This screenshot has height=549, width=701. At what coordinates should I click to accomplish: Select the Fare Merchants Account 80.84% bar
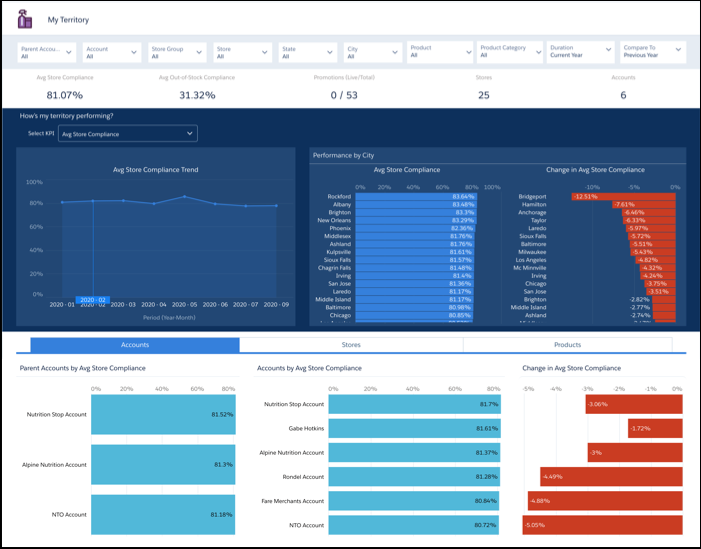point(414,501)
